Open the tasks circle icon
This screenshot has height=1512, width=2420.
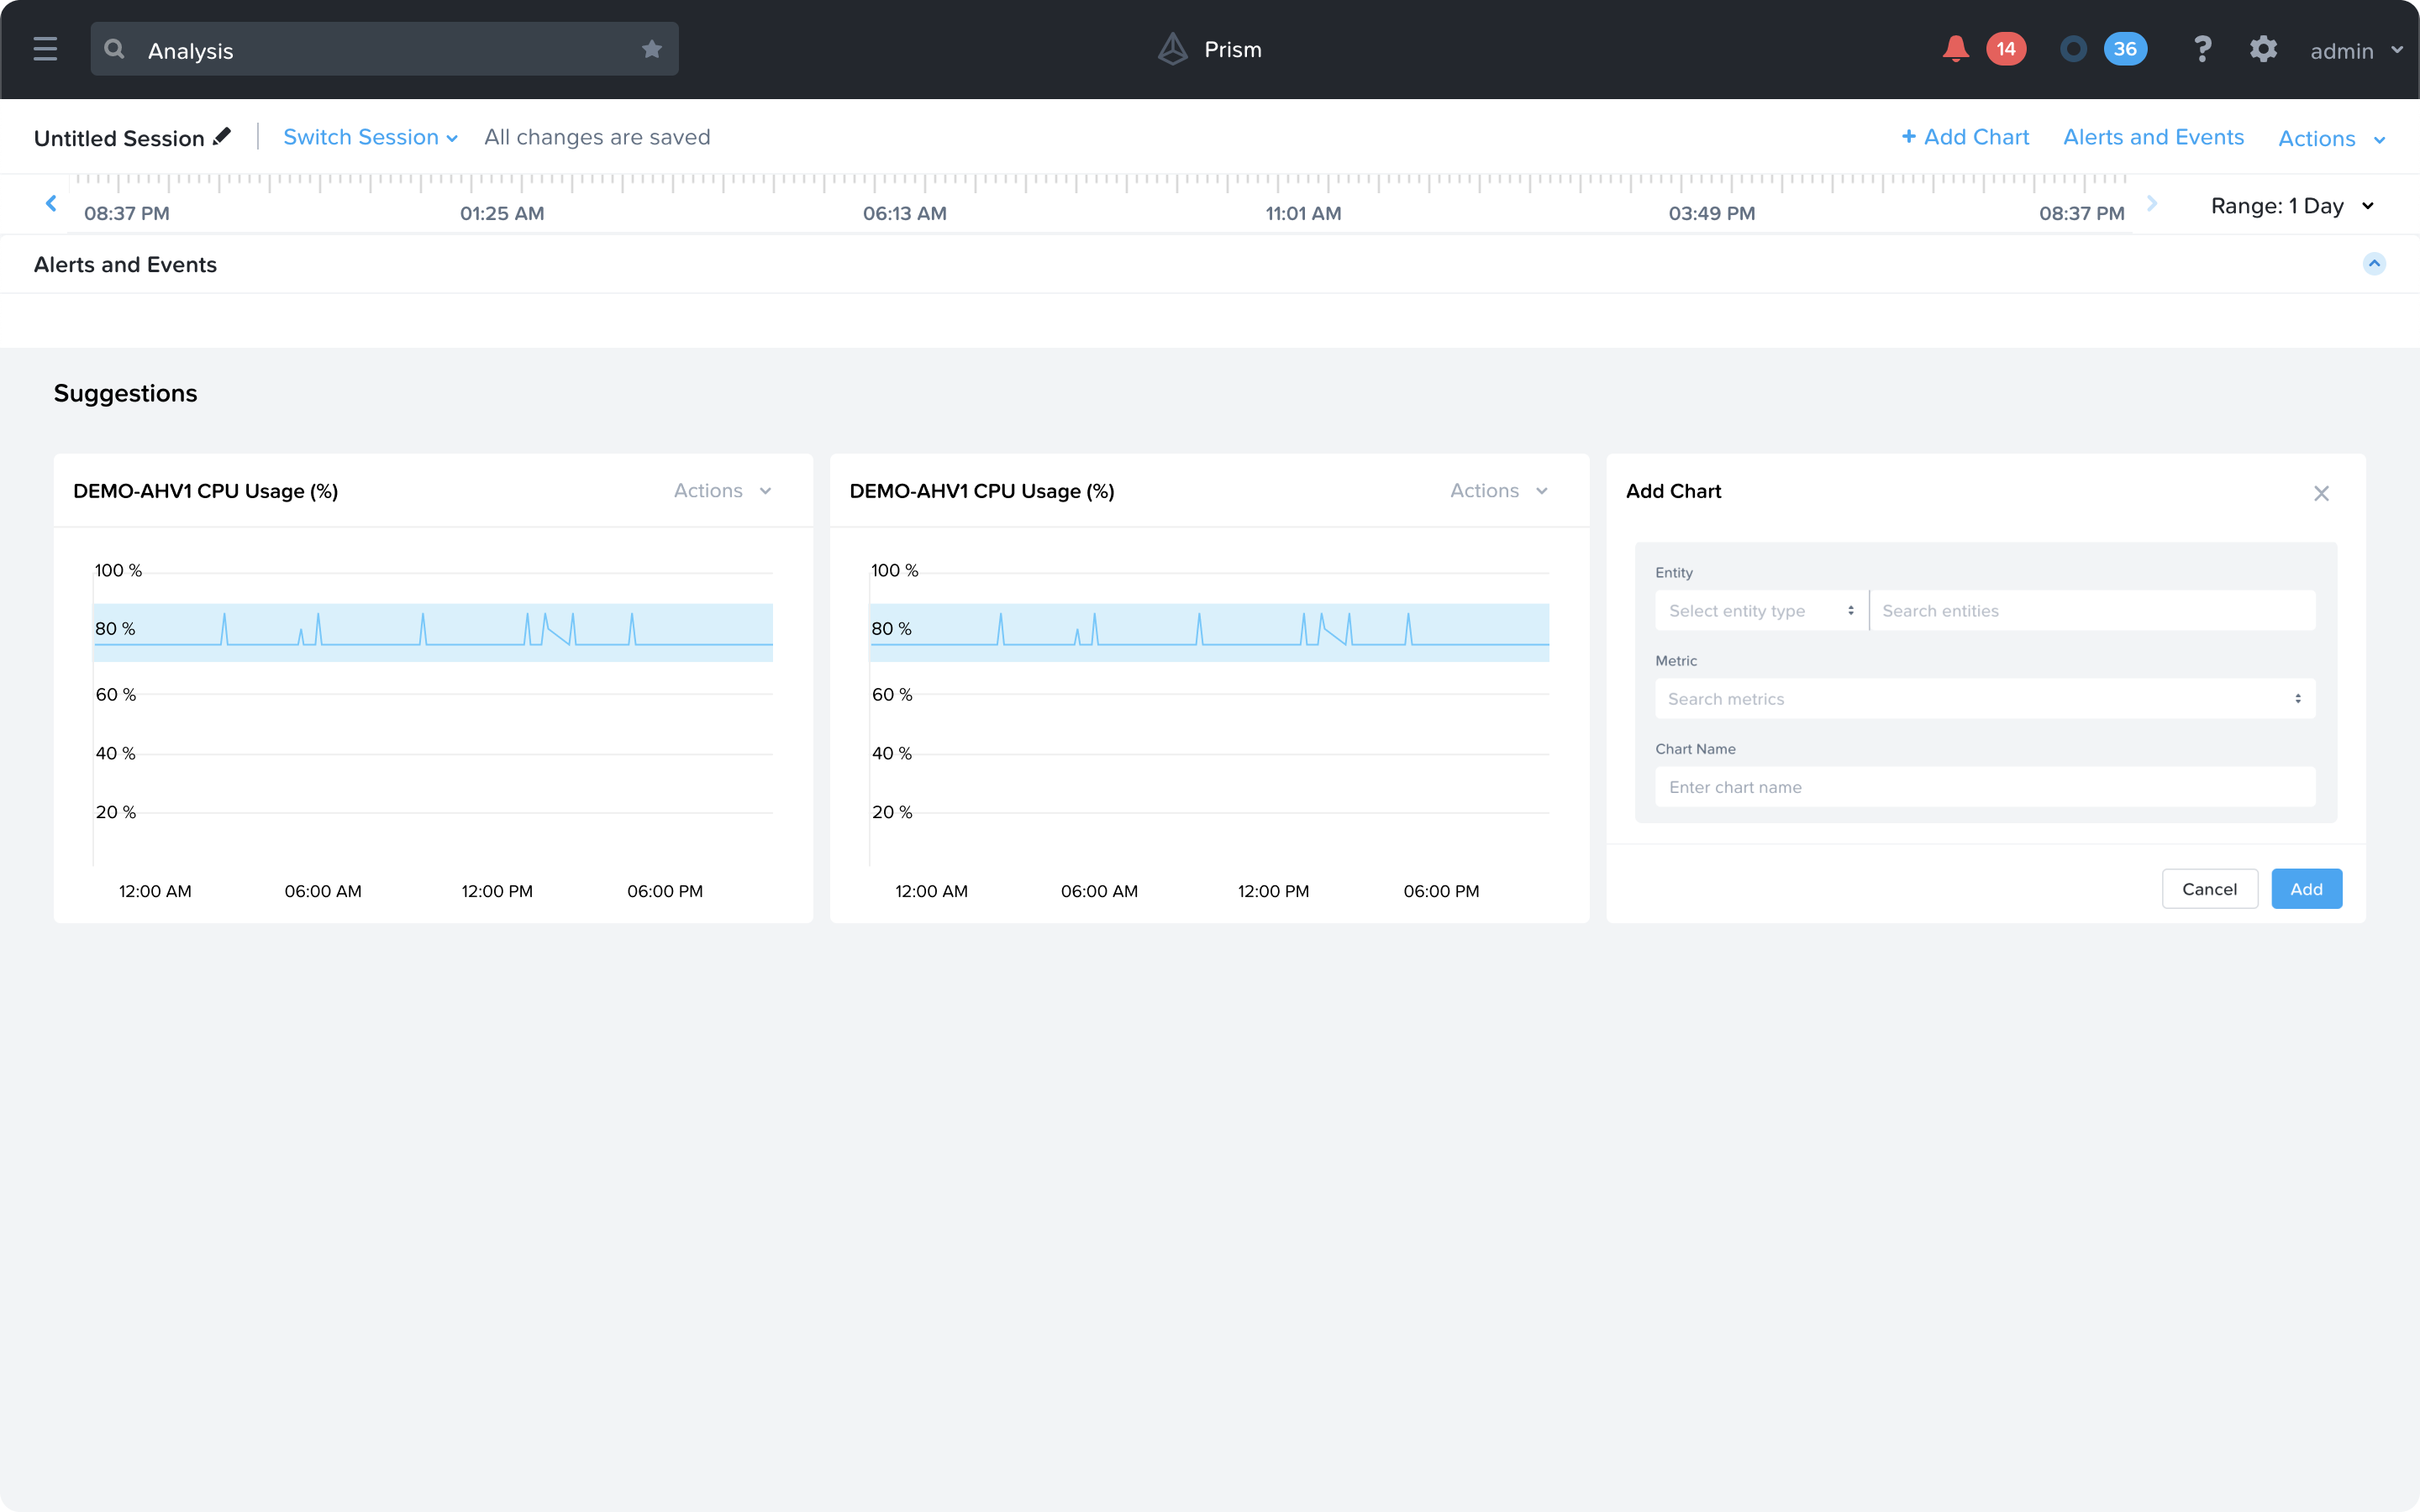tap(2073, 49)
